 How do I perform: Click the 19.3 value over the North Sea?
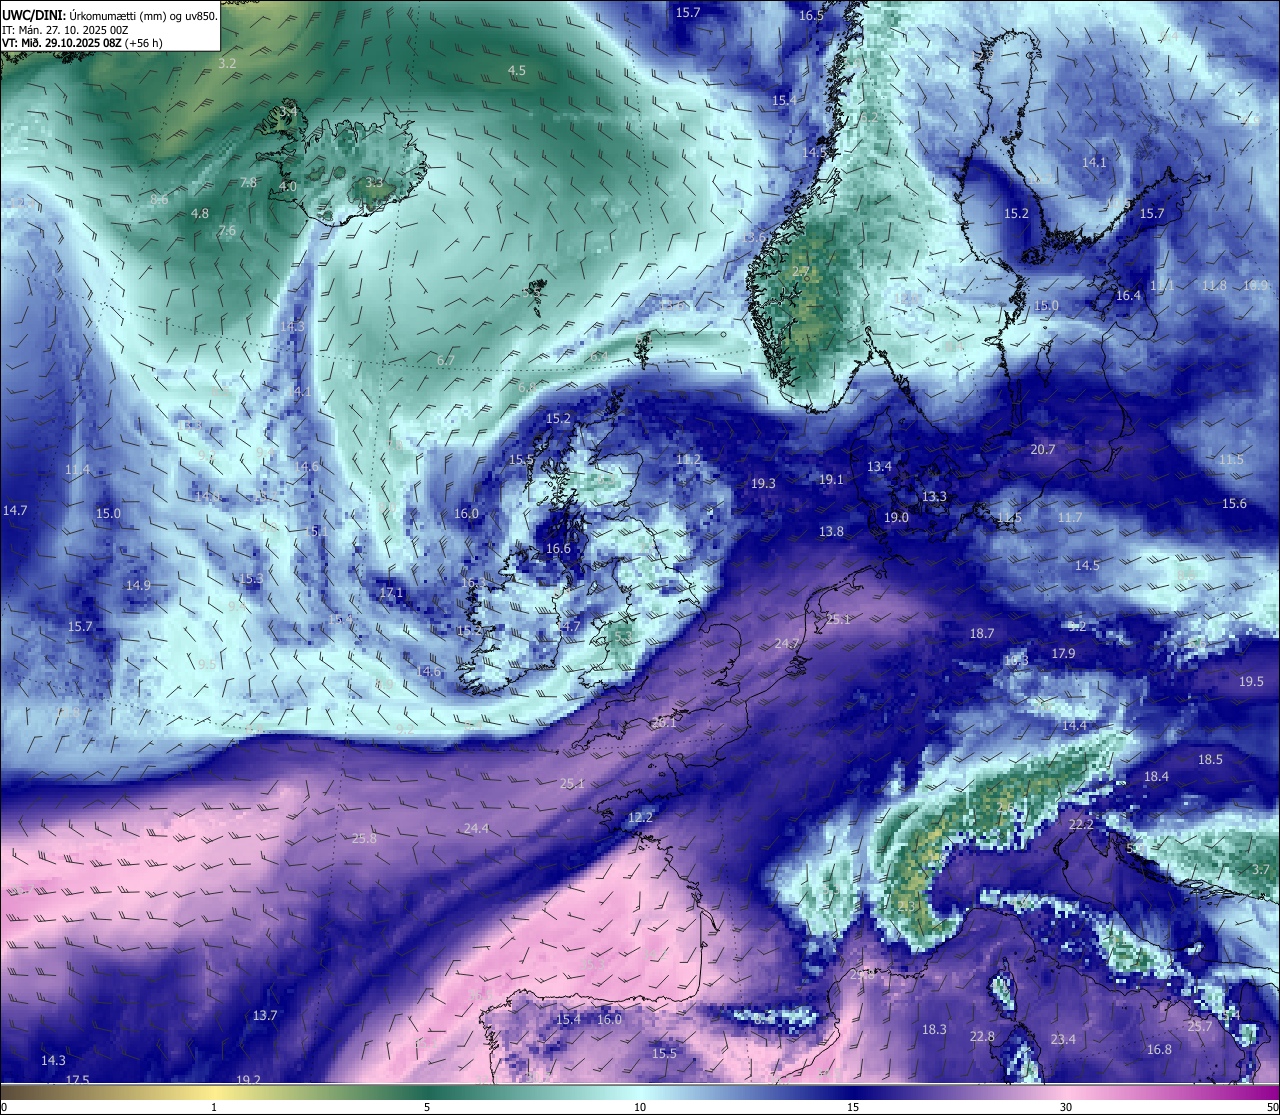(x=763, y=484)
